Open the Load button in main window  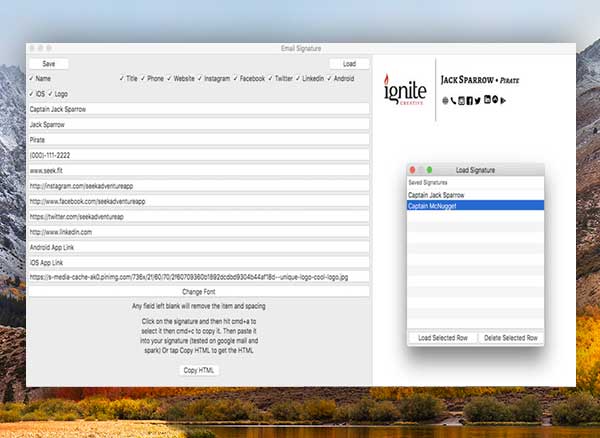pyautogui.click(x=349, y=64)
